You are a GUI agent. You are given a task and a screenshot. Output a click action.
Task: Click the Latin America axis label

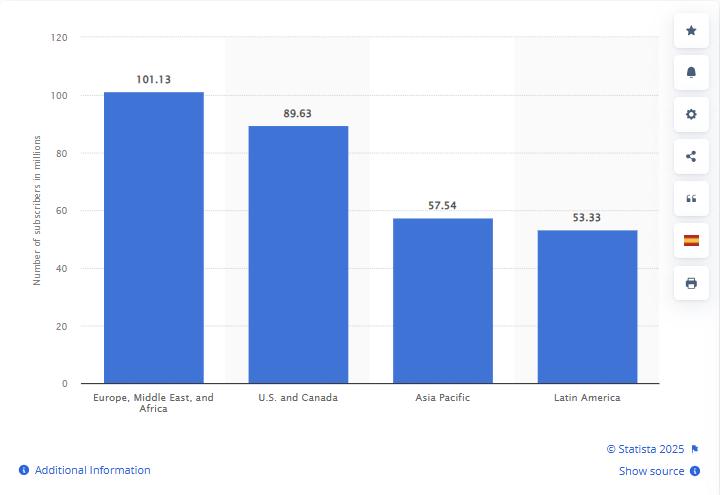pyautogui.click(x=587, y=398)
